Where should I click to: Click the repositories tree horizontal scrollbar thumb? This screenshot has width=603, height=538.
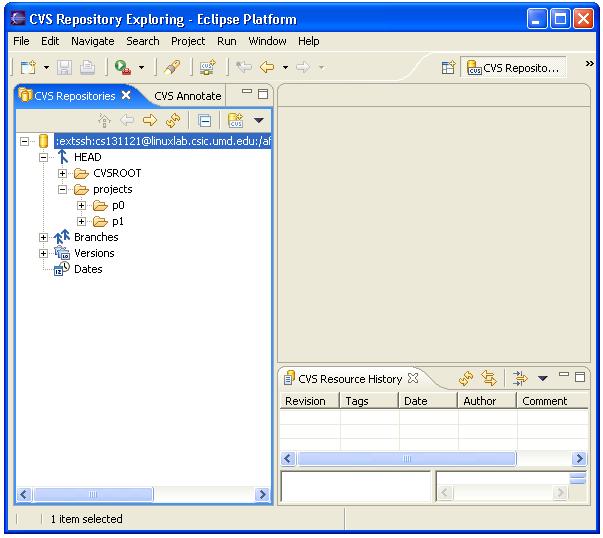pyautogui.click(x=93, y=495)
